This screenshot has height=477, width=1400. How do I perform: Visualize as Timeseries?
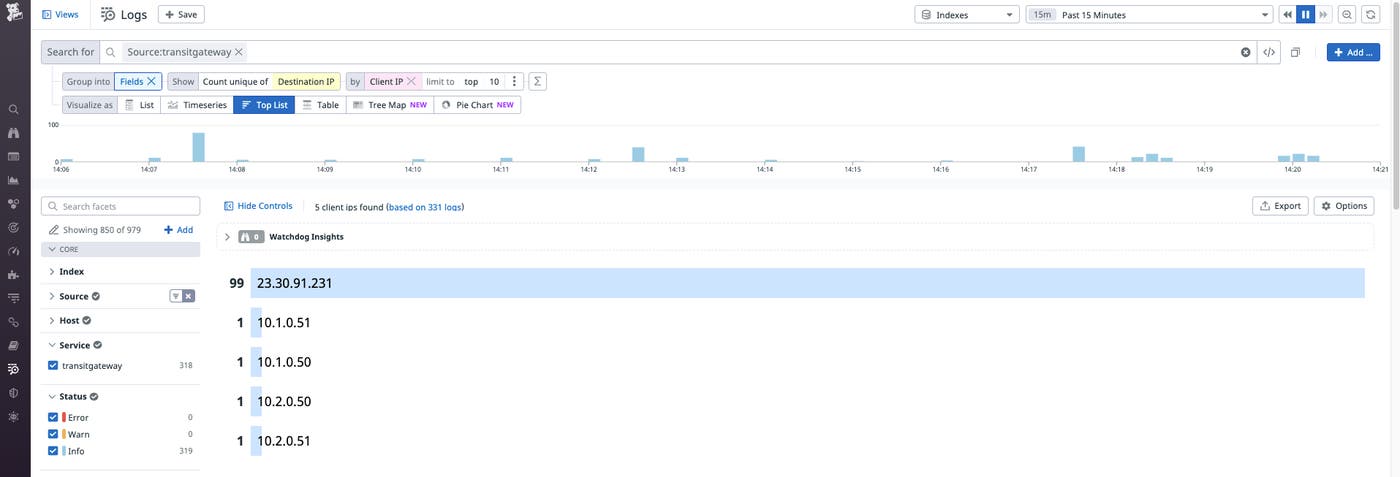(197, 105)
